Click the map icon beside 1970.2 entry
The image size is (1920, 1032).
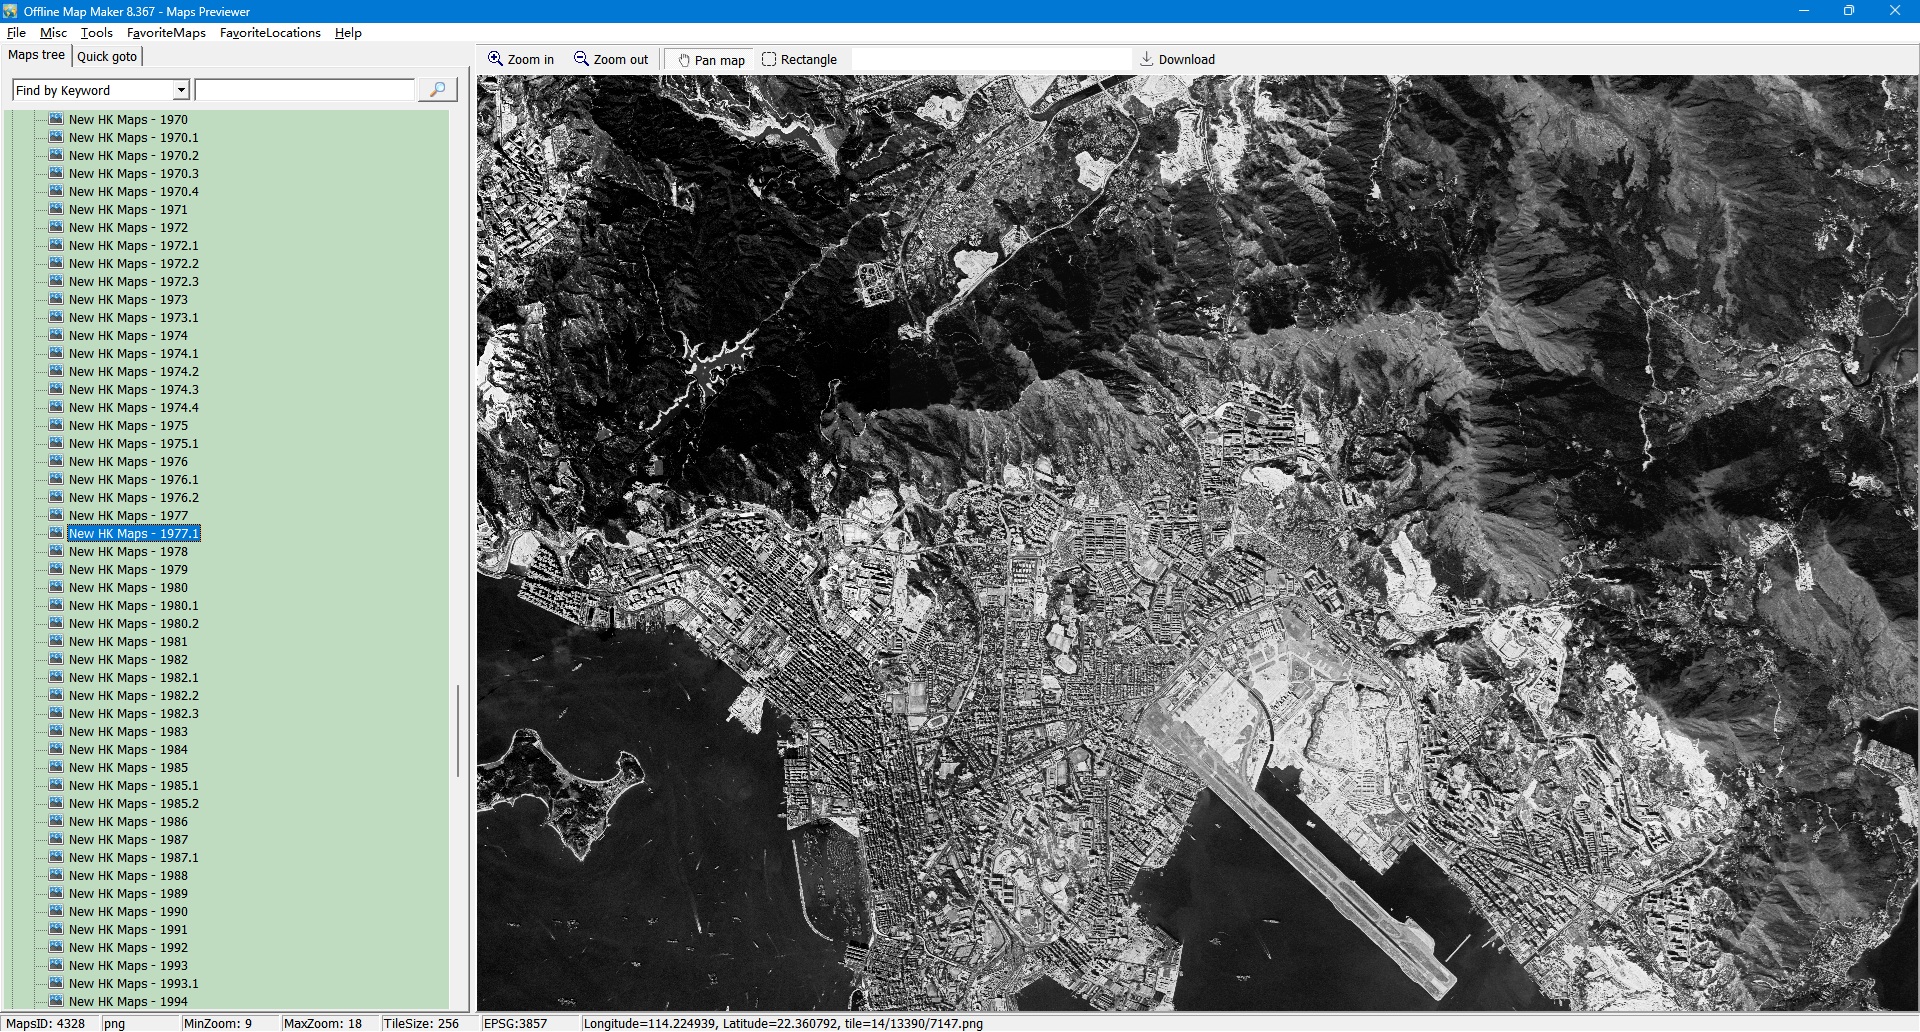pos(56,155)
